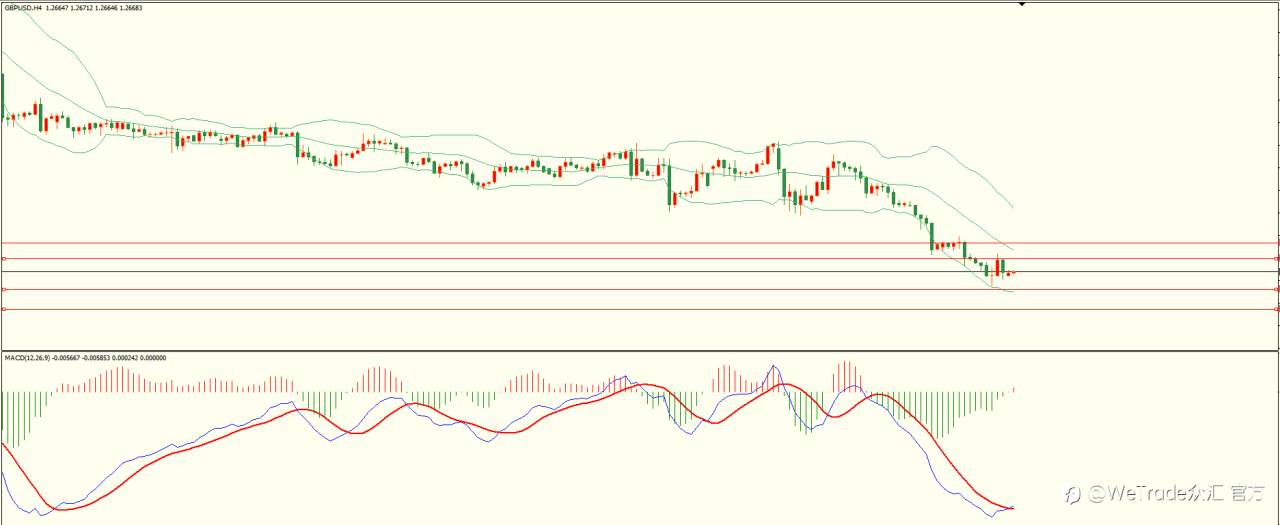Select the topmost red horizontal line
The image size is (1280, 525).
click(x=640, y=243)
